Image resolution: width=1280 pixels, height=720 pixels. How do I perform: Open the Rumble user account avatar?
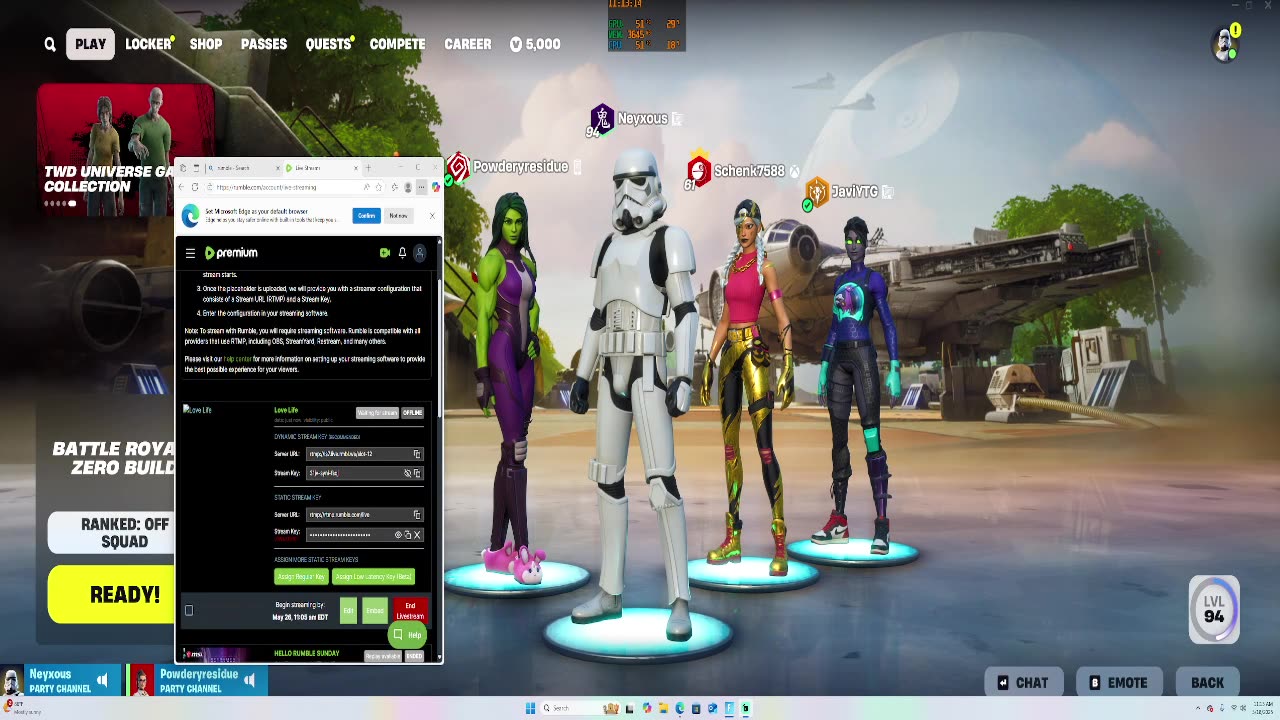pyautogui.click(x=420, y=253)
